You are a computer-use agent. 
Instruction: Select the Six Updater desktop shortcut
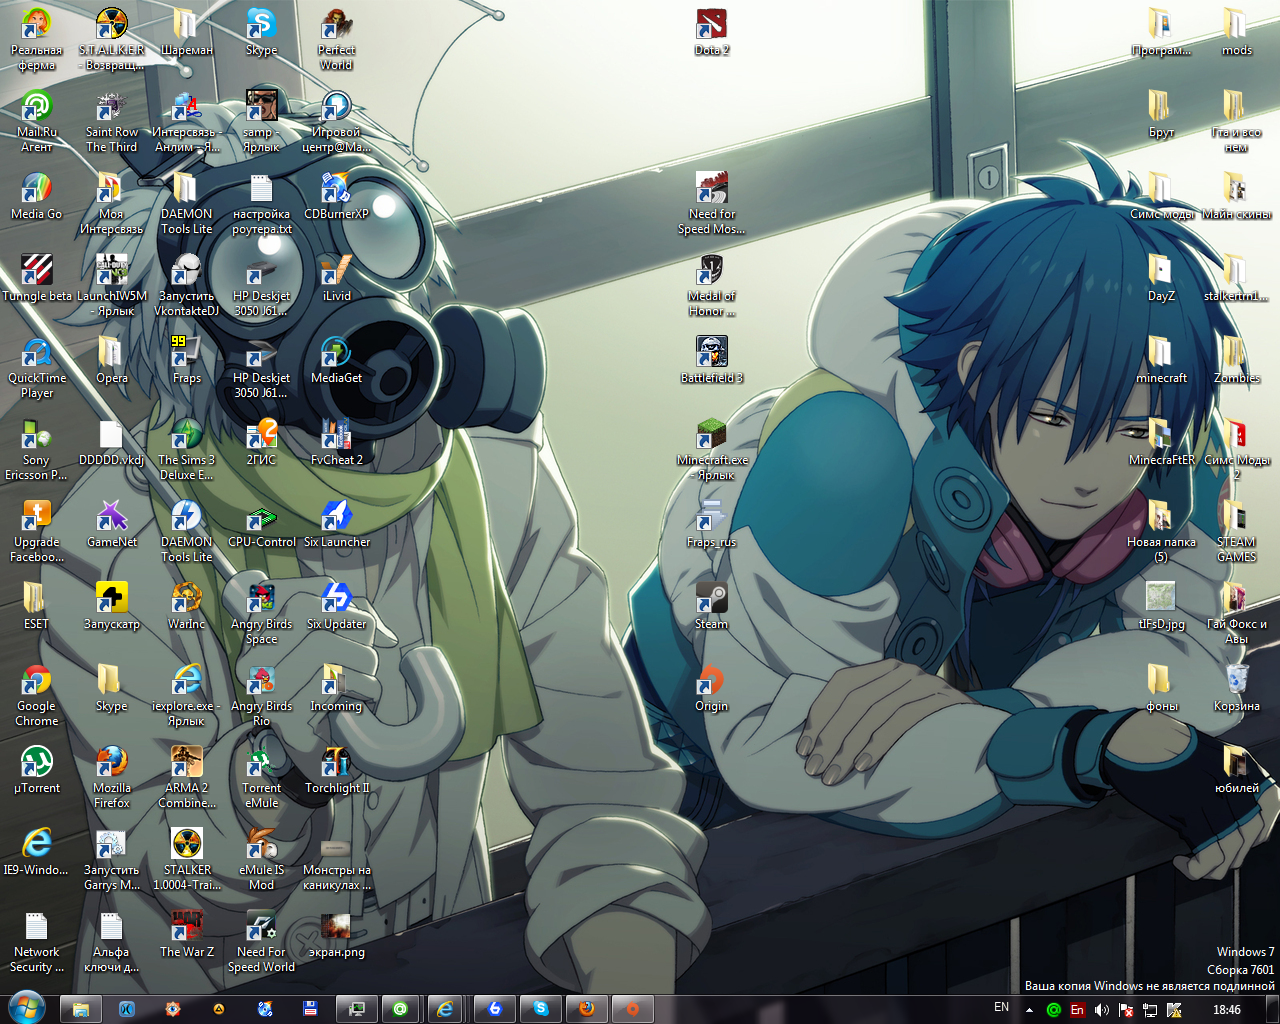(x=336, y=605)
